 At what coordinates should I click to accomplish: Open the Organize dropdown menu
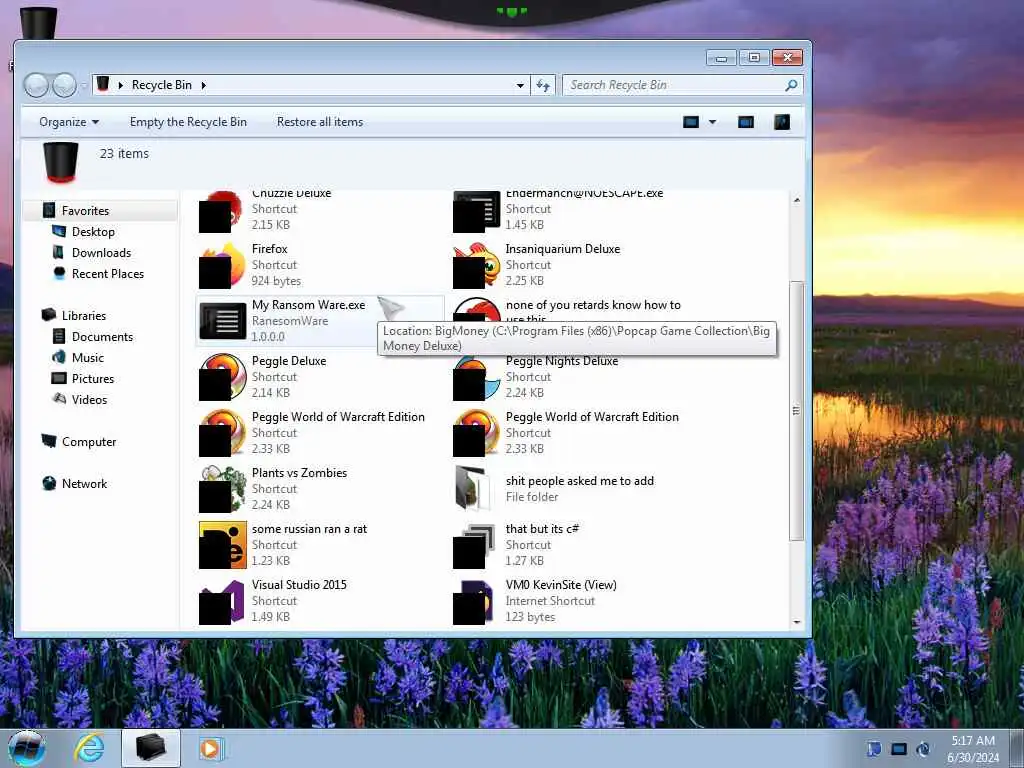click(x=69, y=122)
